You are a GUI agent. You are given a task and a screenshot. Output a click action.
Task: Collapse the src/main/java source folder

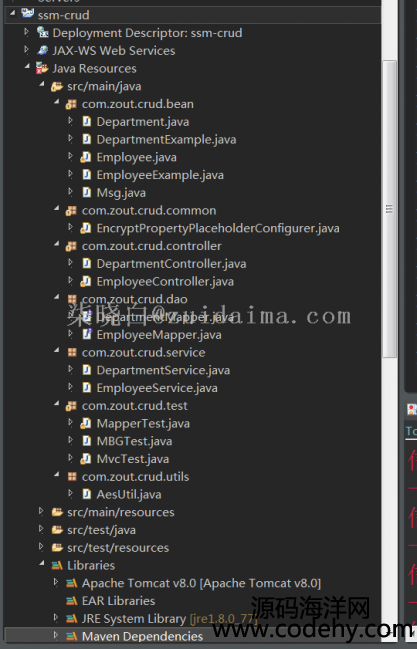point(42,84)
